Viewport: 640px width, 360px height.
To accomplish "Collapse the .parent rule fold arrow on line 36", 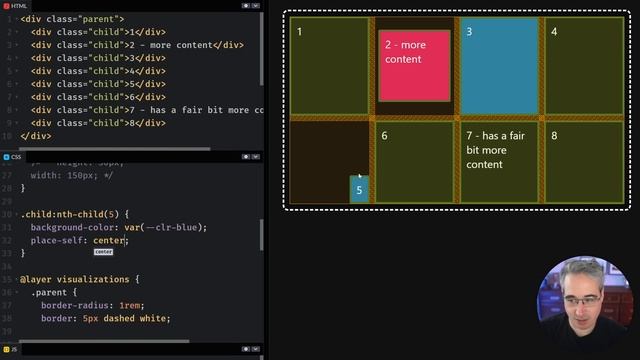I will (x=17, y=293).
